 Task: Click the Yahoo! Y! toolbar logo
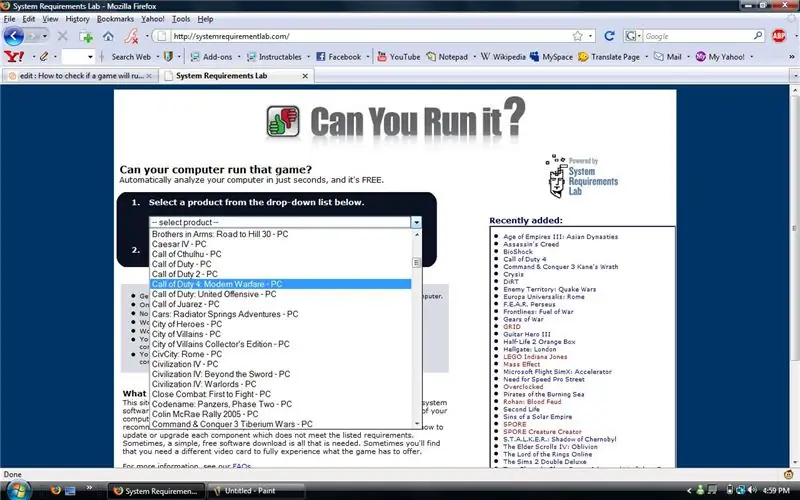pos(14,57)
